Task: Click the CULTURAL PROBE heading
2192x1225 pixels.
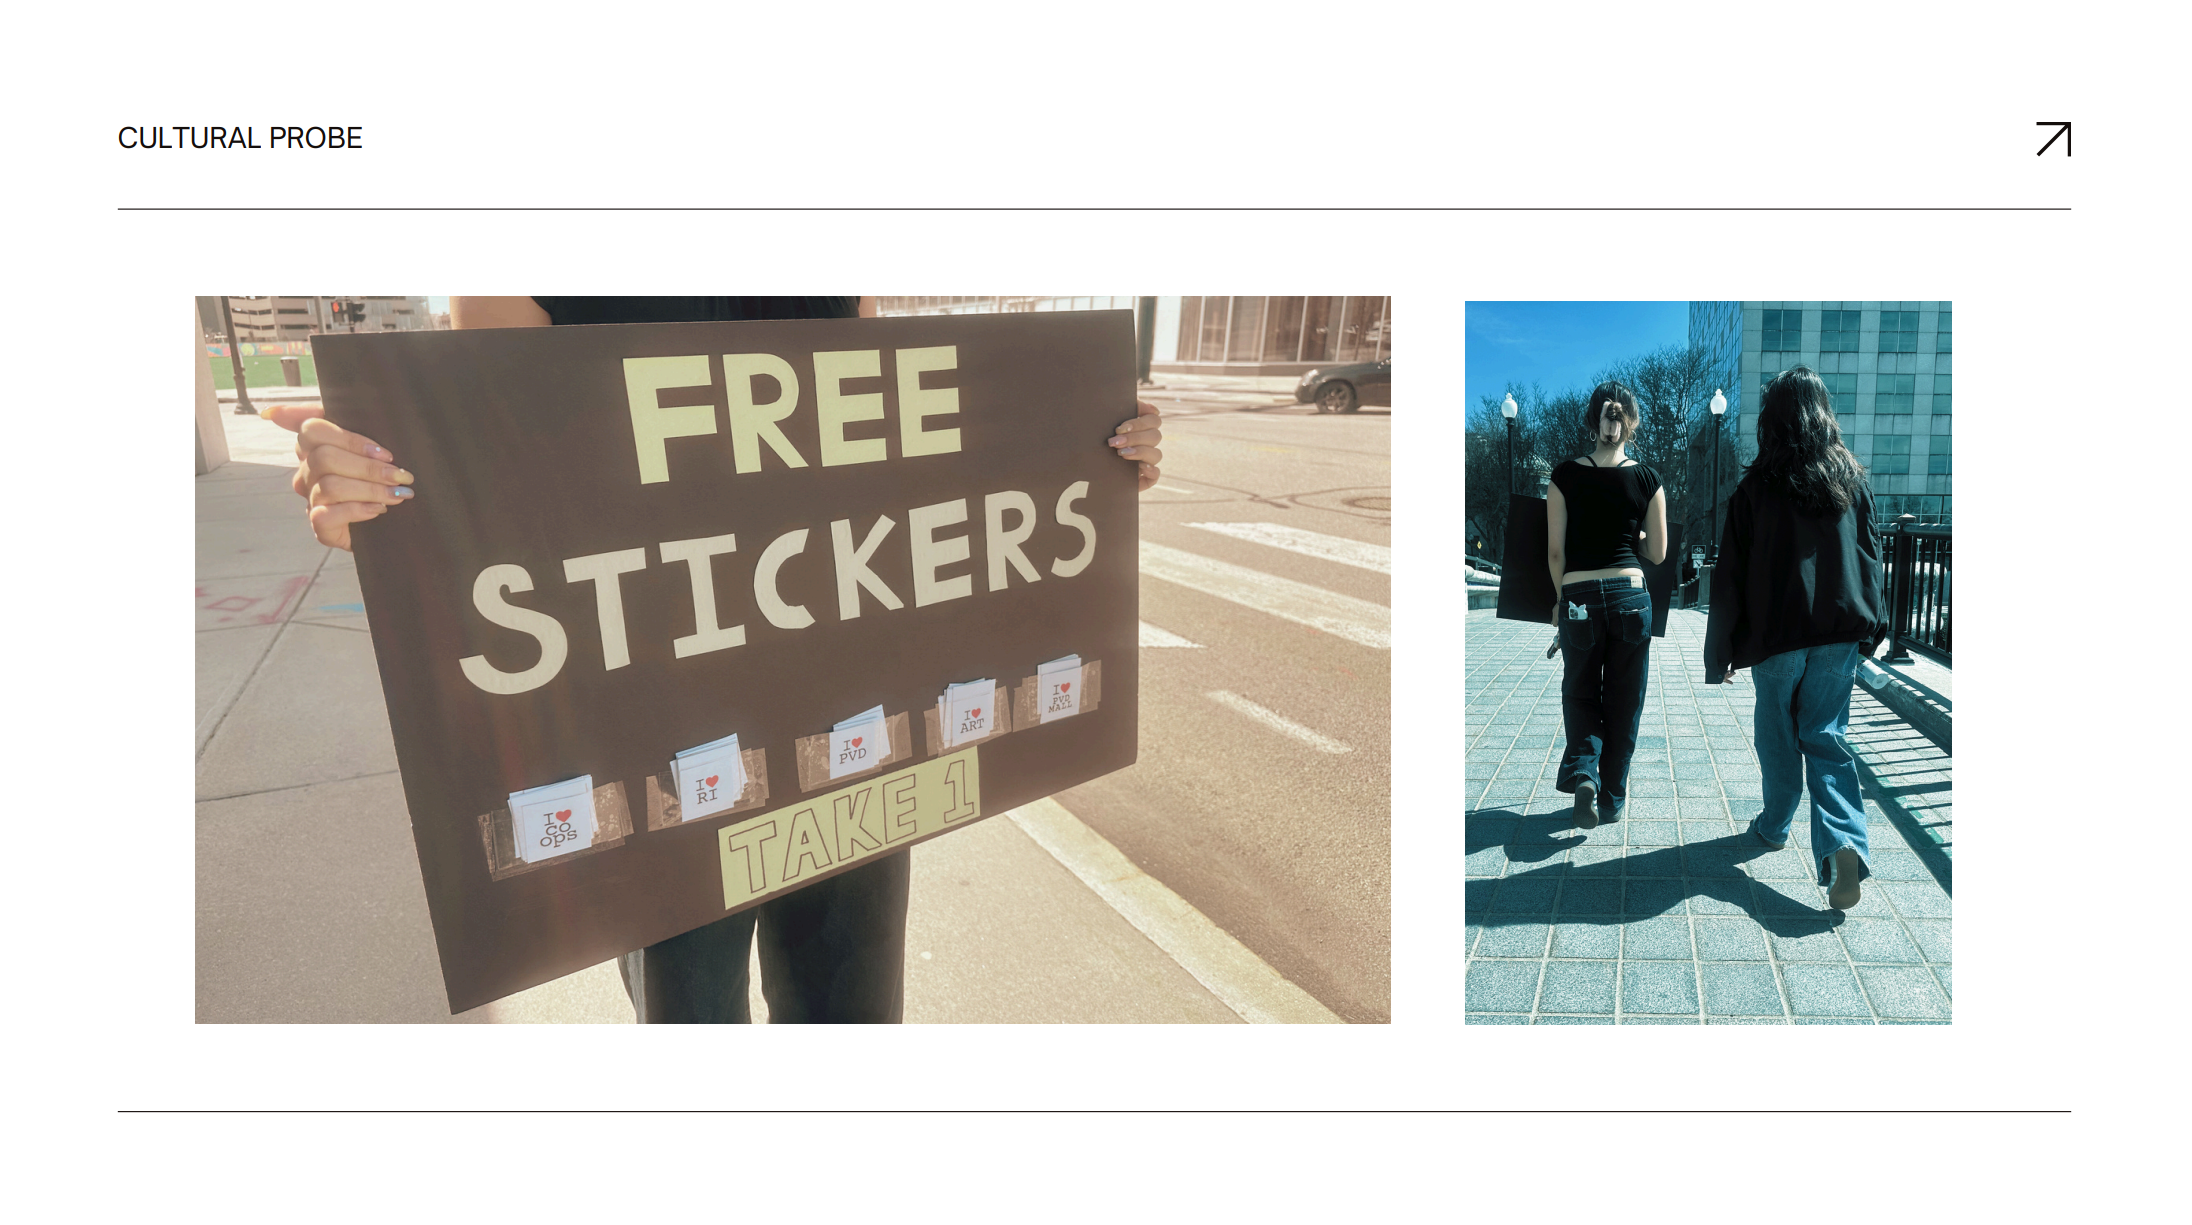Action: point(240,138)
